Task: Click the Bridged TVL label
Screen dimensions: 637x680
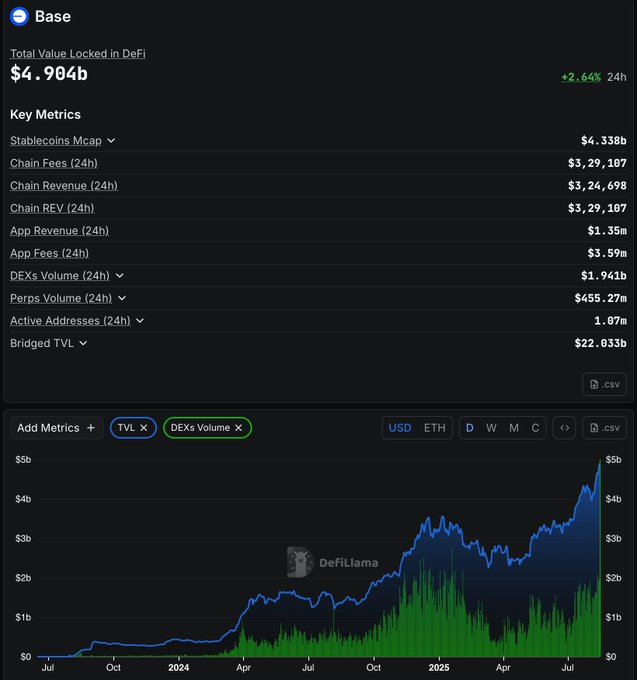Action: [42, 343]
